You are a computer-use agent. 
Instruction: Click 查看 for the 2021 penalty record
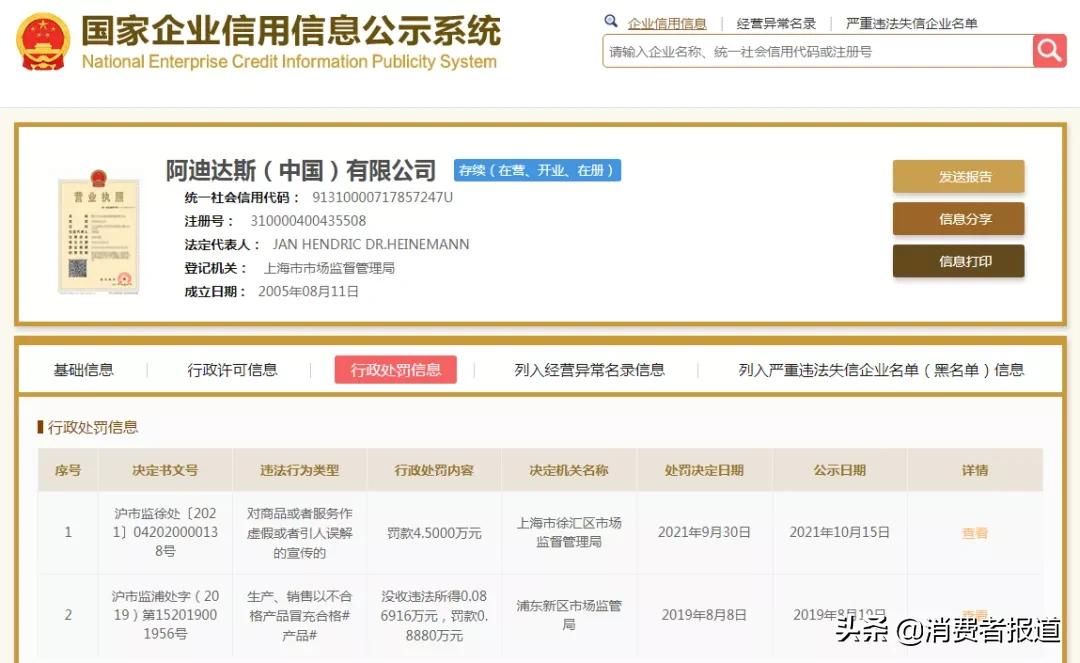(x=974, y=533)
